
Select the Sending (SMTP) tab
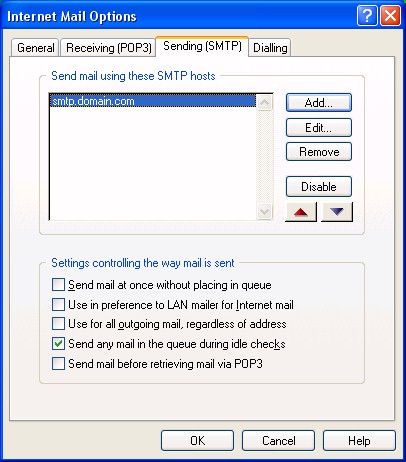click(x=202, y=46)
